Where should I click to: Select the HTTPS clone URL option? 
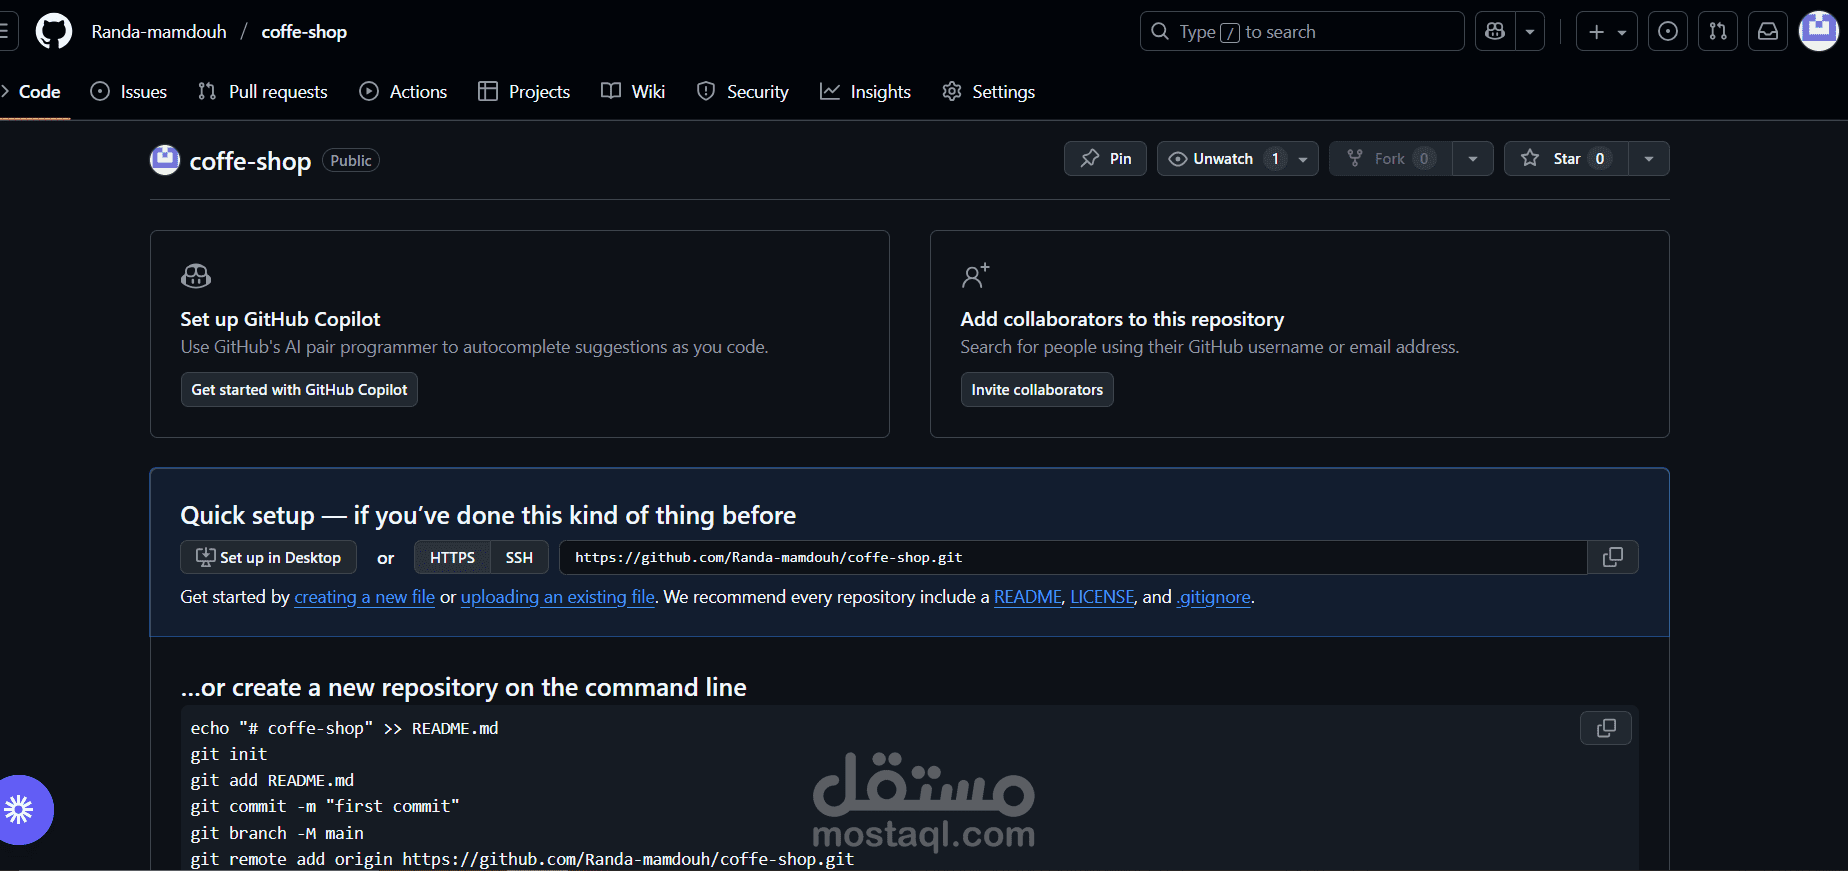click(452, 558)
